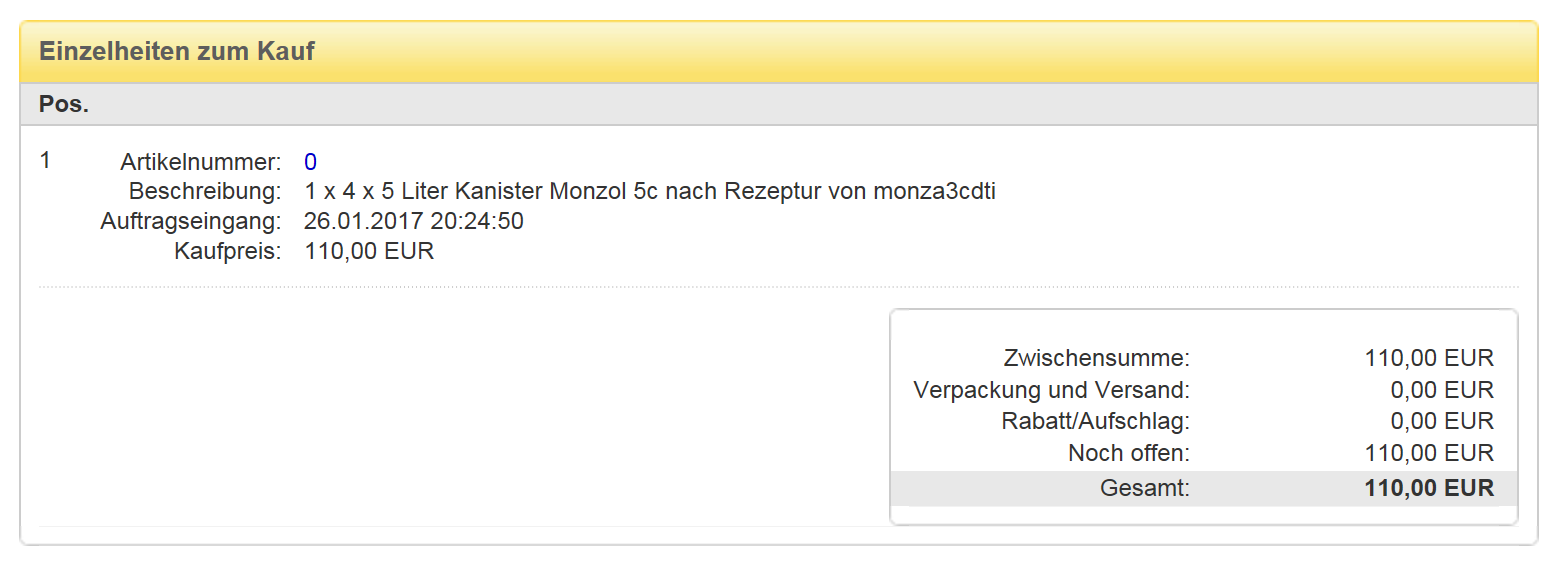
Task: Click the "Kaufpreis:" label
Action: pos(227,251)
